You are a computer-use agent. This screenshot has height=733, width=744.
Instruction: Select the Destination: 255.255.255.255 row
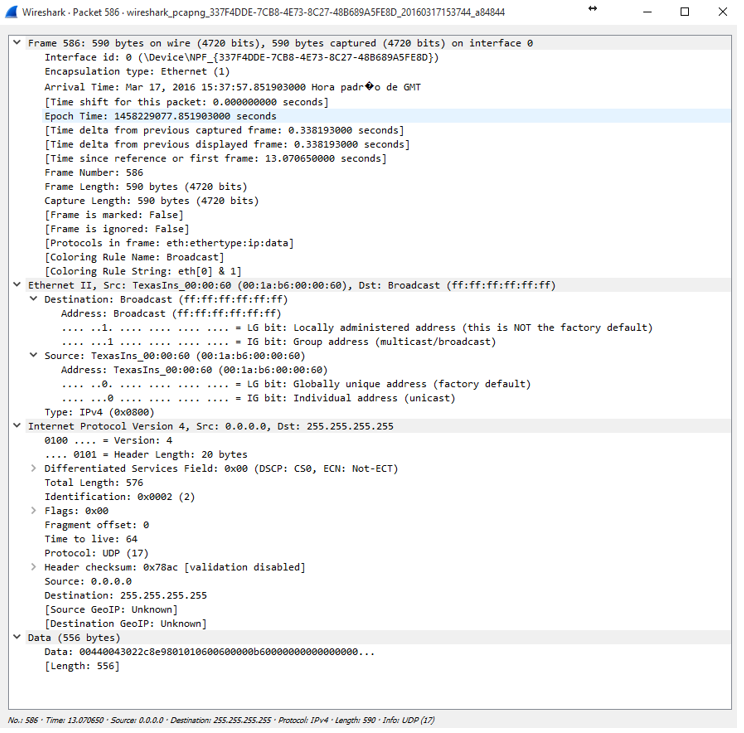pyautogui.click(x=126, y=595)
